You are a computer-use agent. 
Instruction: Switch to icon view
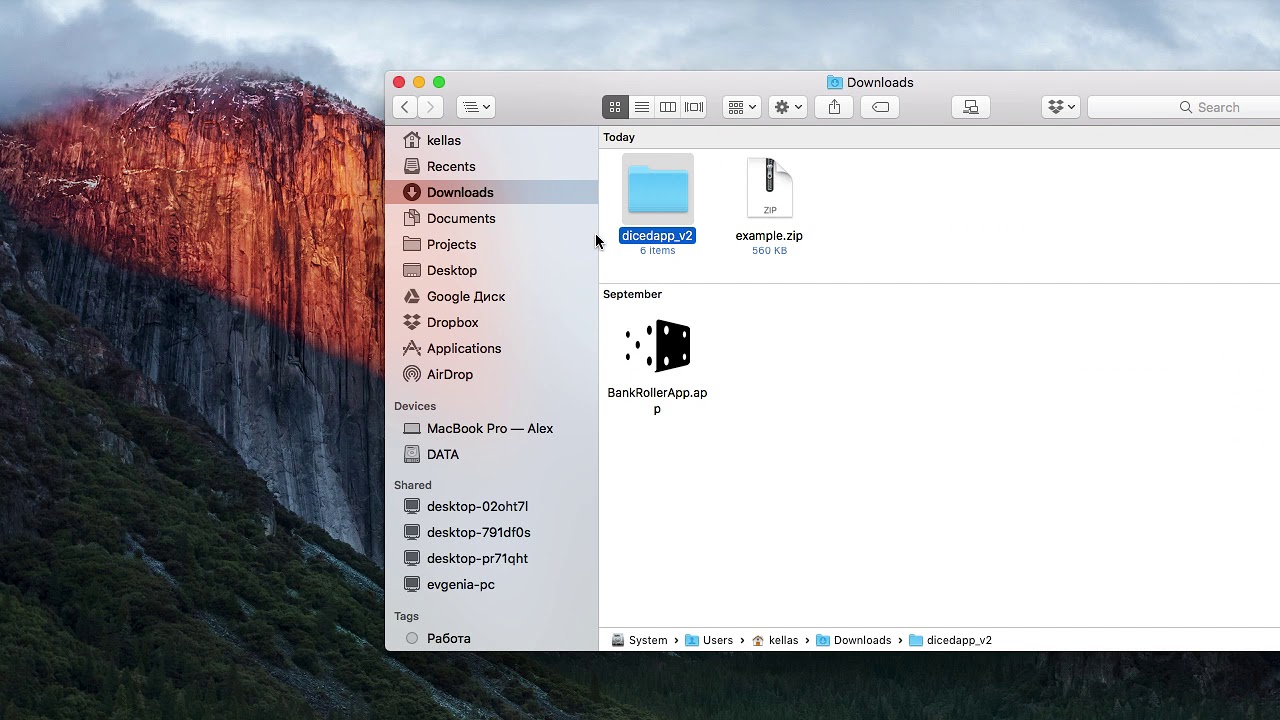615,107
